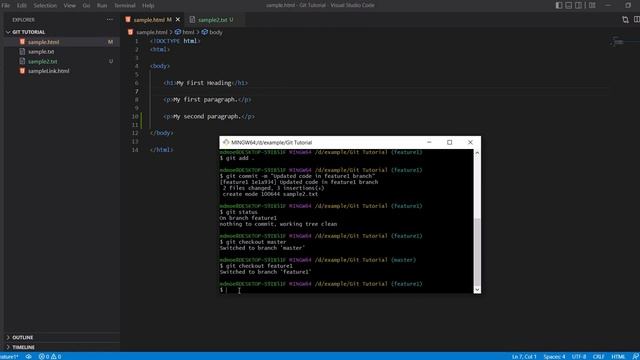Viewport: 640px width, 360px height.
Task: Toggle the secondary side bar layout icon
Action: [x=578, y=5]
